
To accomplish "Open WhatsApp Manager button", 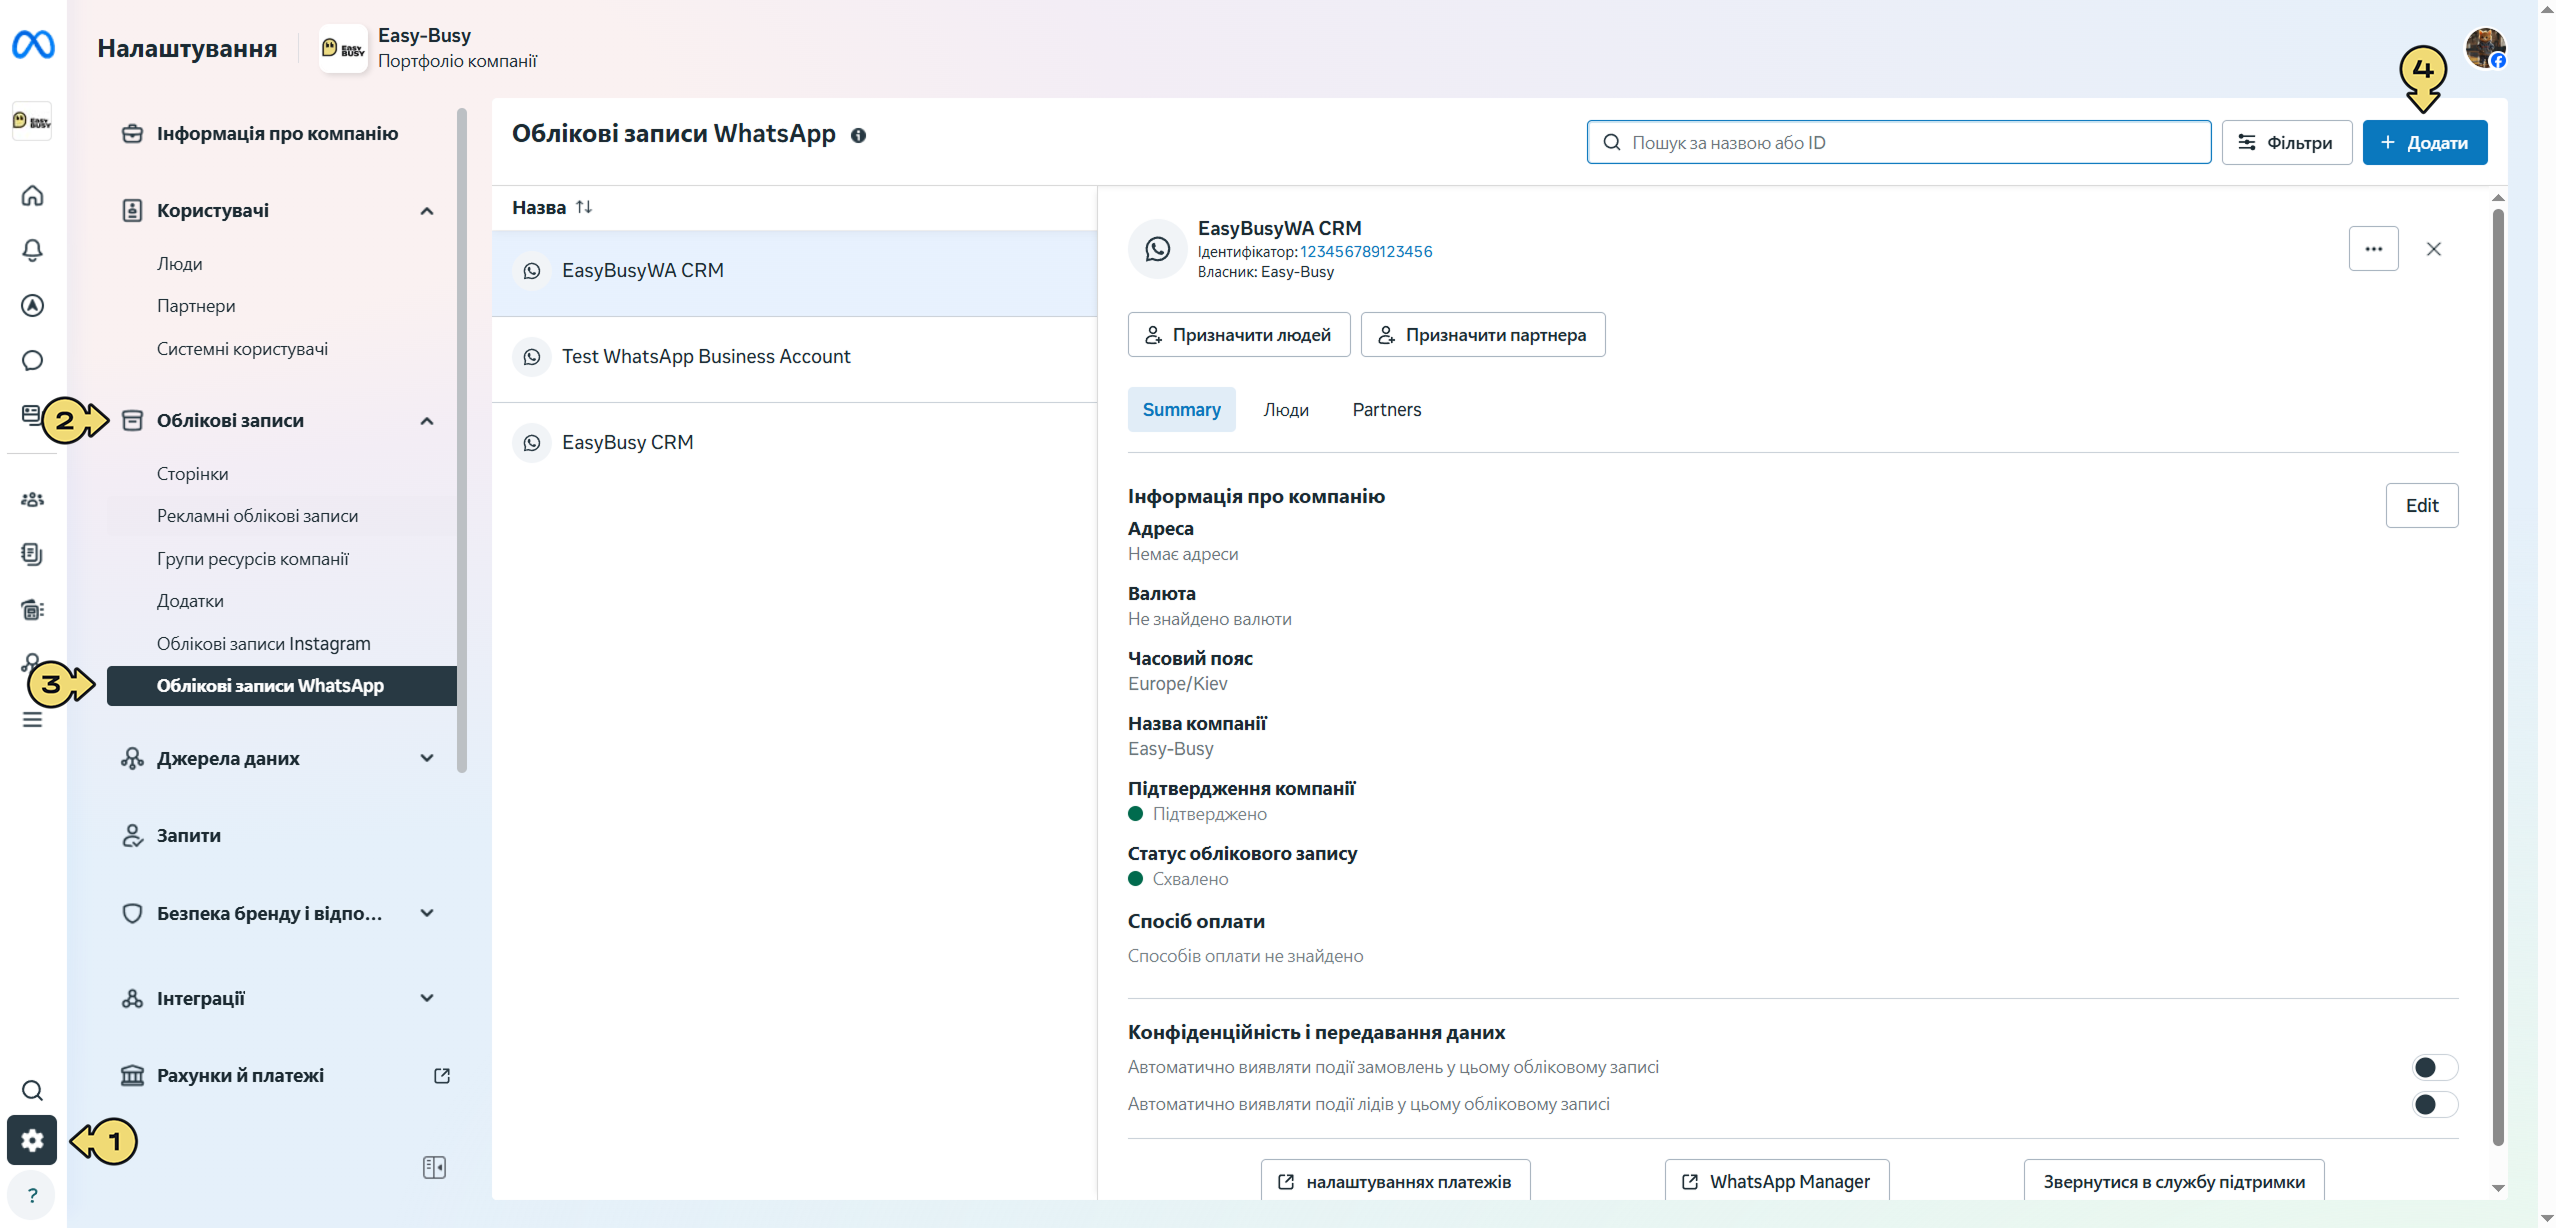I will pos(1777,1181).
